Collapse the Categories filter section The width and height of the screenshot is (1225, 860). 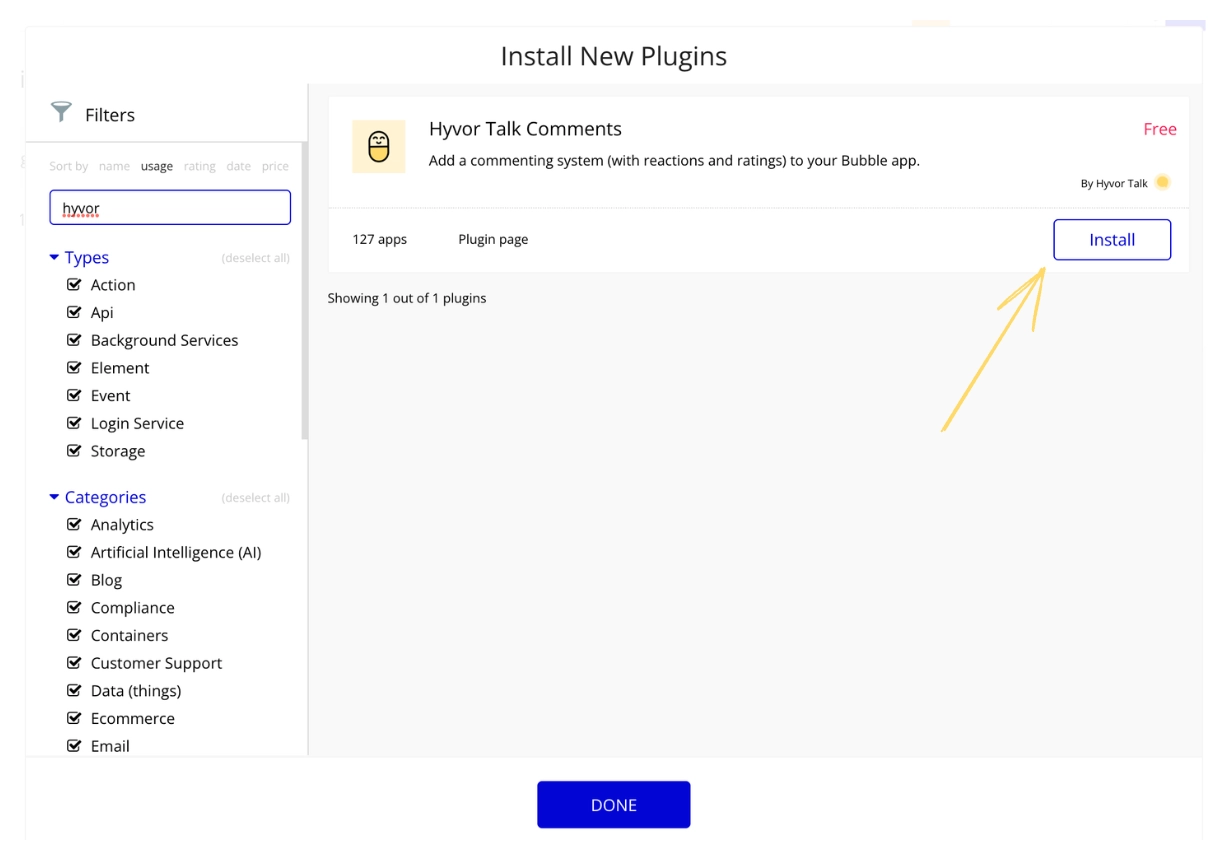click(x=97, y=498)
